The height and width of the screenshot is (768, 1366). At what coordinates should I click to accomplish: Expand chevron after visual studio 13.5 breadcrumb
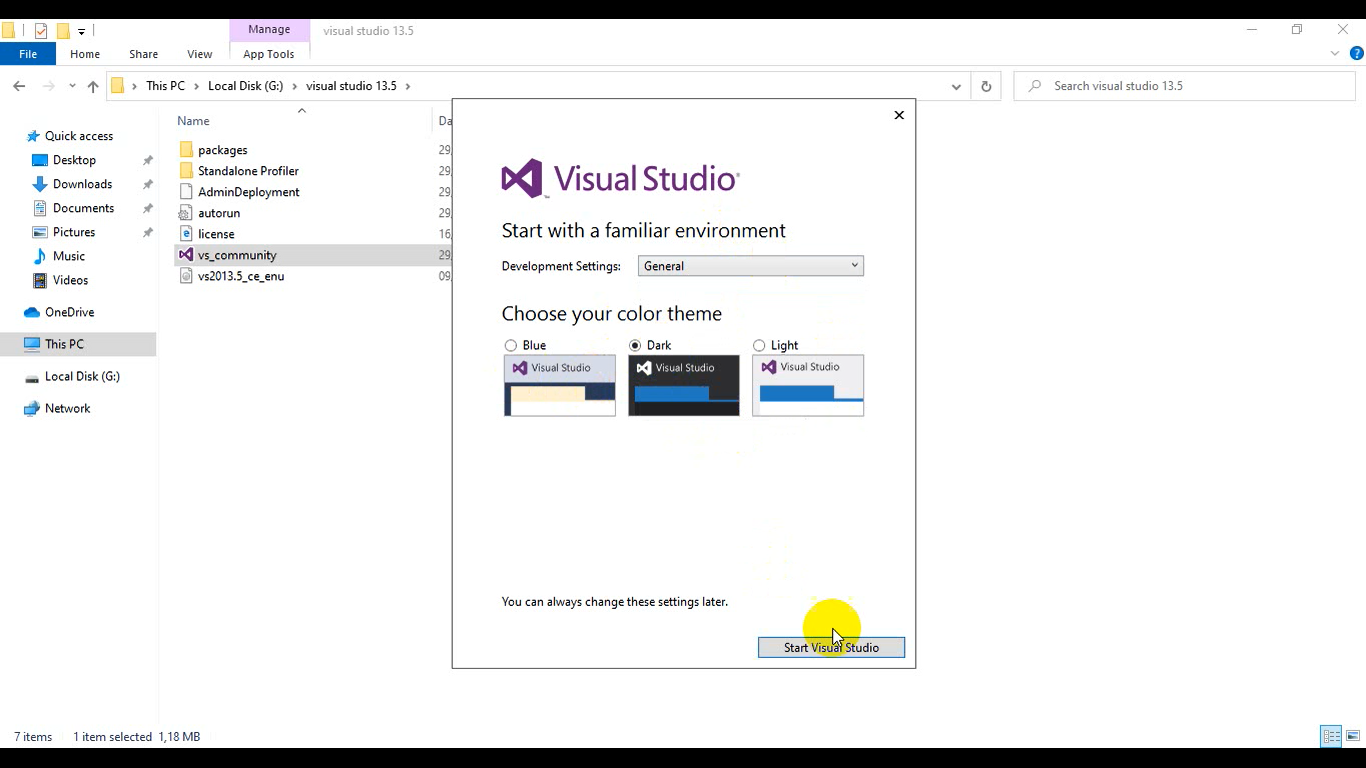[408, 86]
